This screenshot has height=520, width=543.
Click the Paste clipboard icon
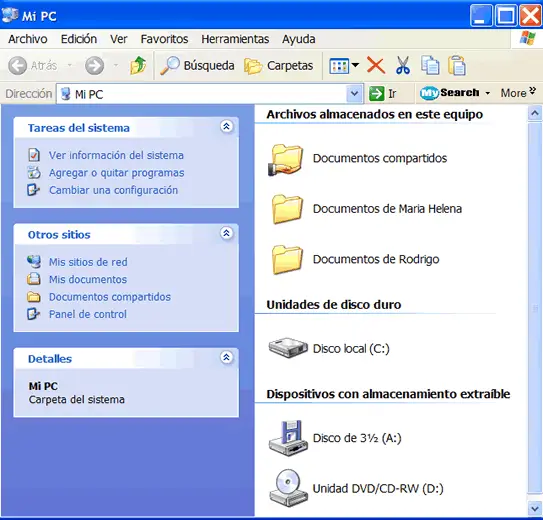click(457, 65)
